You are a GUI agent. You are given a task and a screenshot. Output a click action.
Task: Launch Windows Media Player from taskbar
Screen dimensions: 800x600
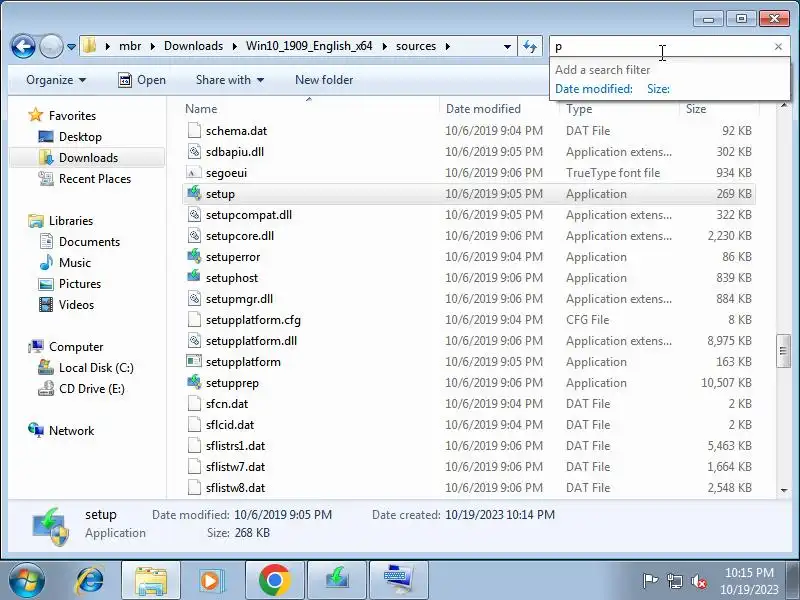point(211,580)
